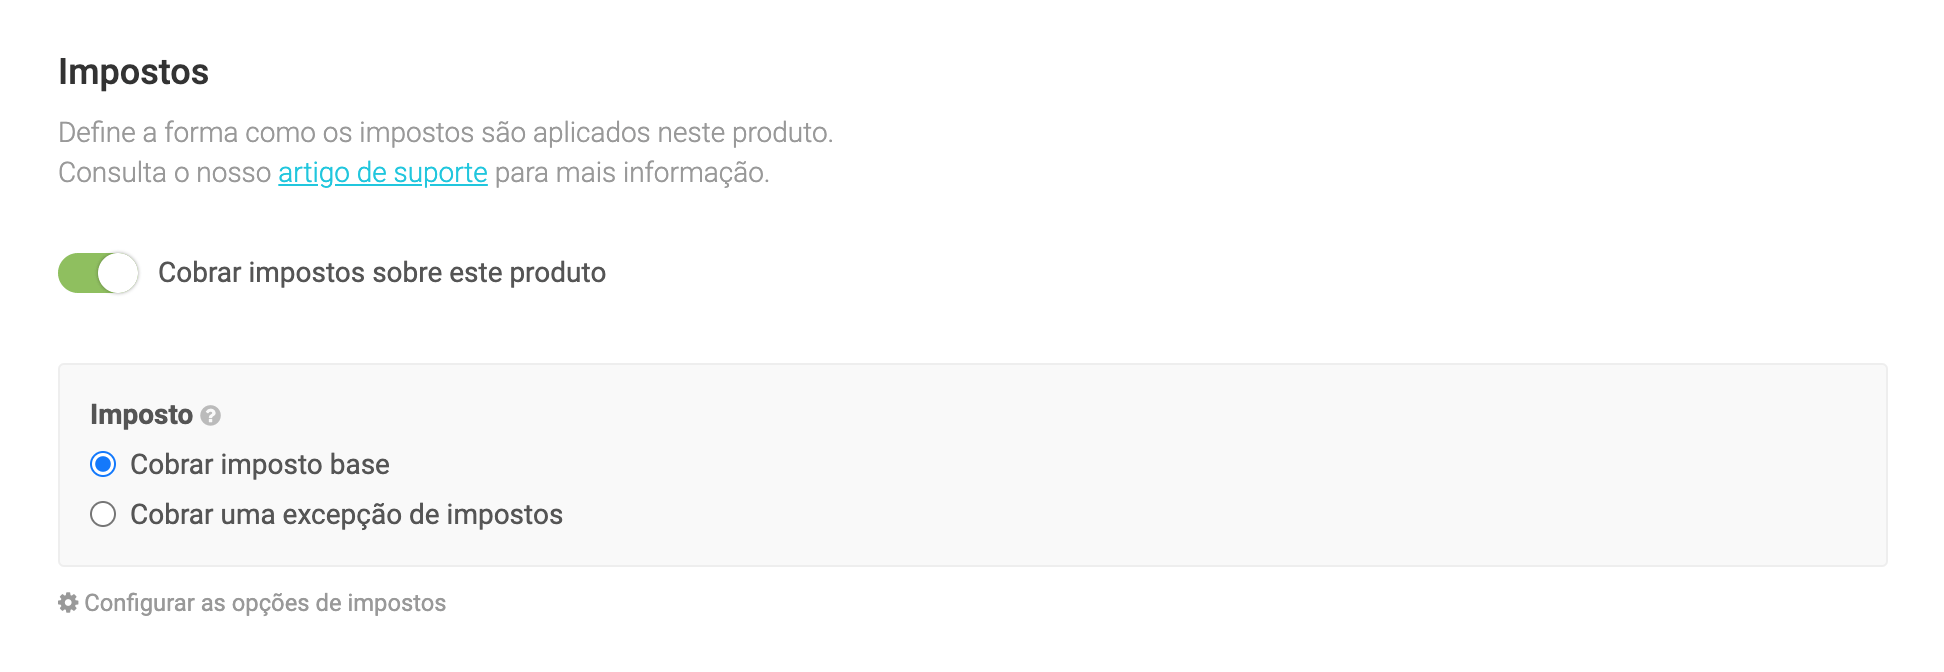Select the Cobrar imposto base radio button

pyautogui.click(x=103, y=464)
